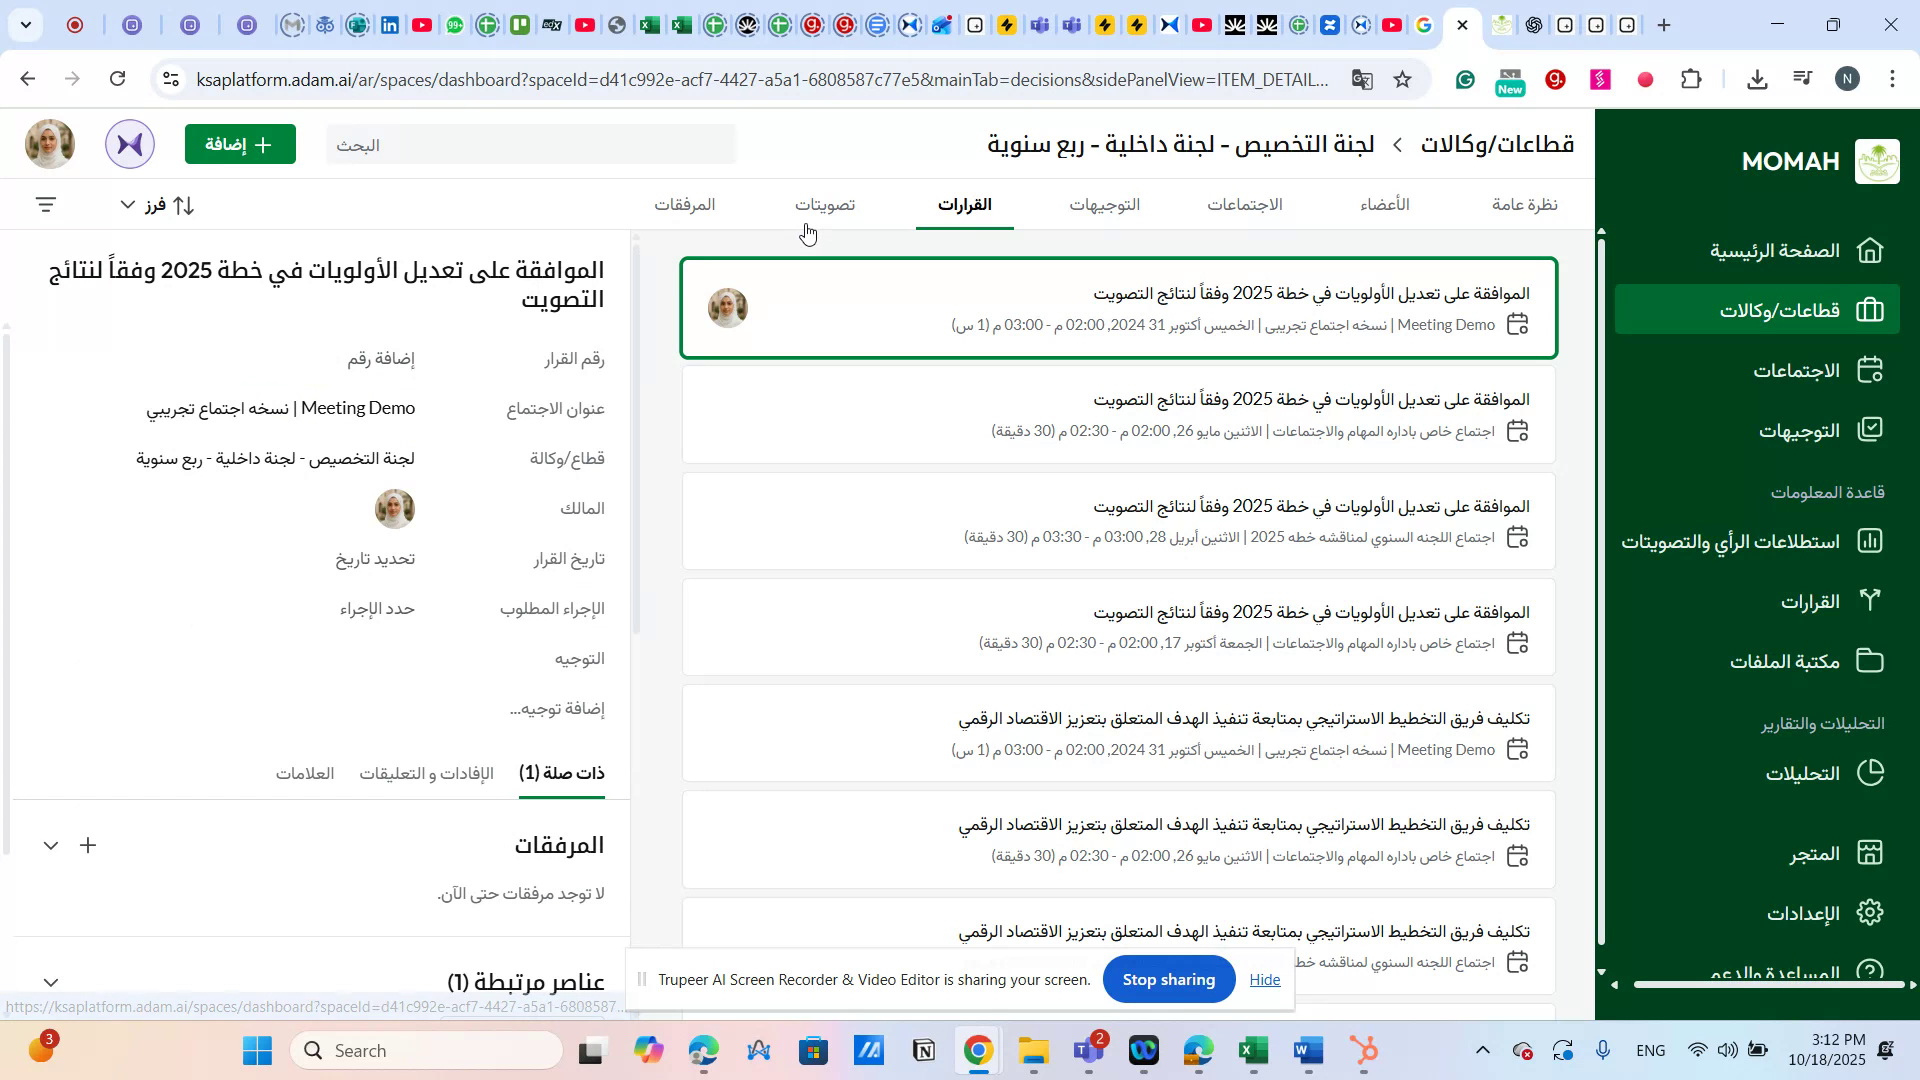This screenshot has height=1080, width=1920.
Task: Navigate to القرارات via sidebar icon
Action: 1869,600
